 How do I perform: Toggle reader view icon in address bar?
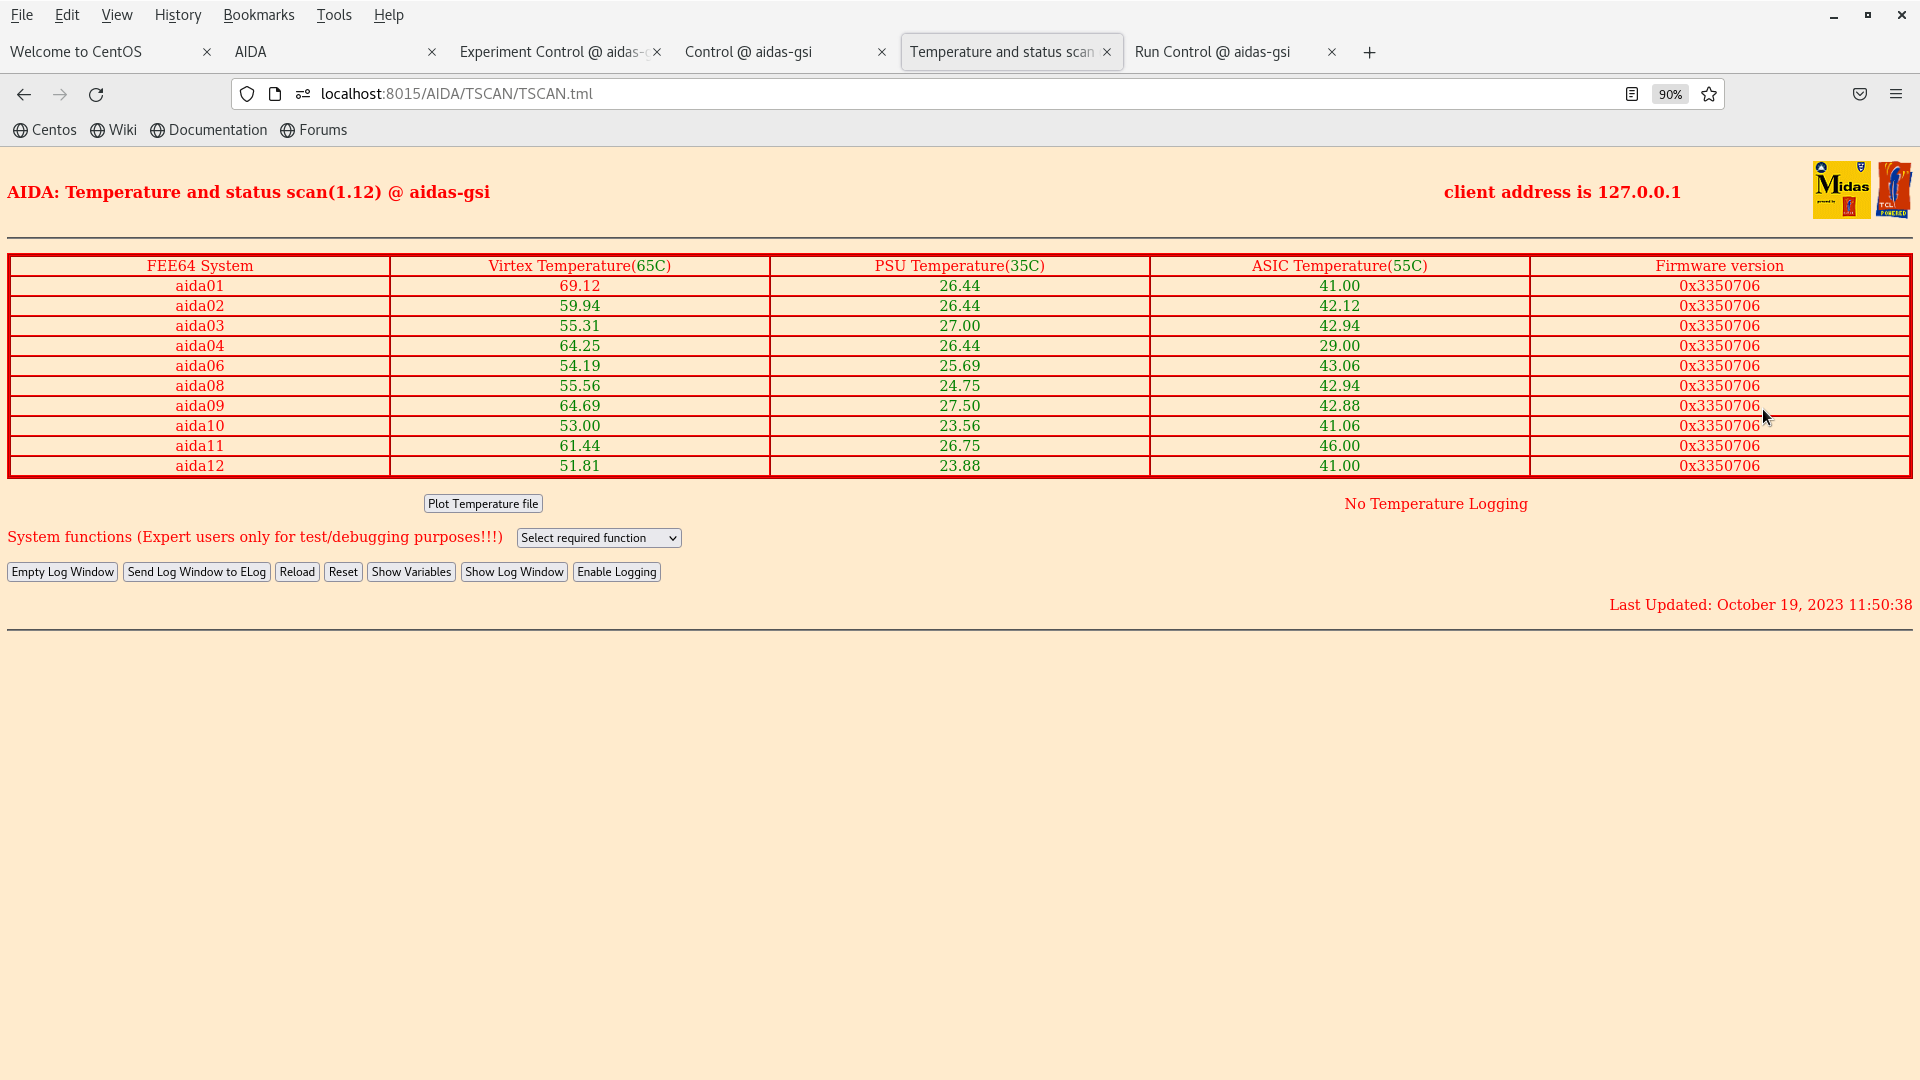(1632, 94)
